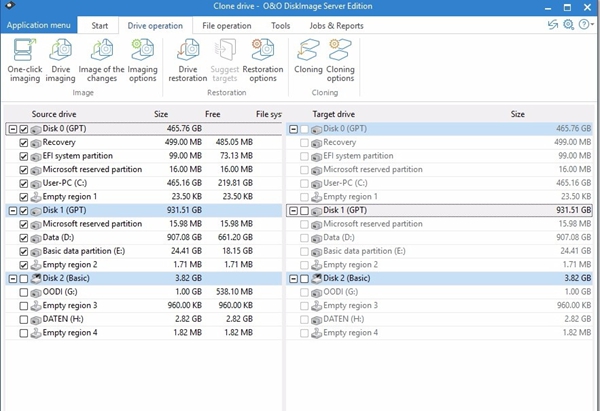Image resolution: width=600 pixels, height=411 pixels.
Task: Check source Disk 2 (Basic) checkbox
Action: point(24,279)
